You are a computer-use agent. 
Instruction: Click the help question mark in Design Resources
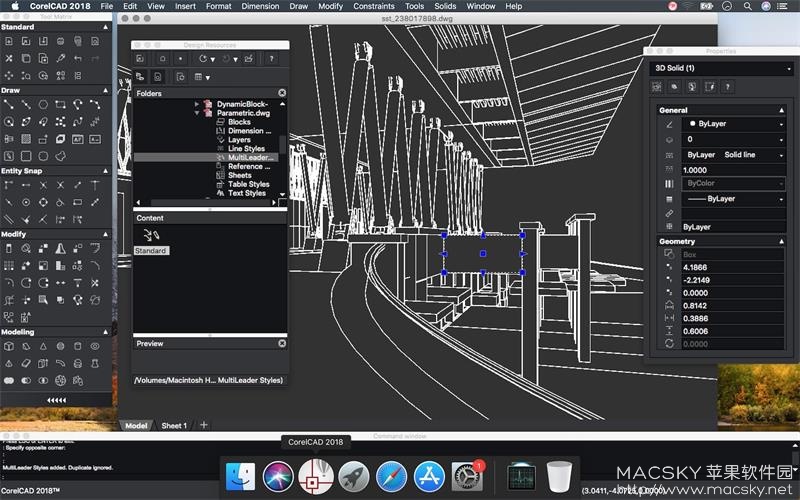[271, 59]
